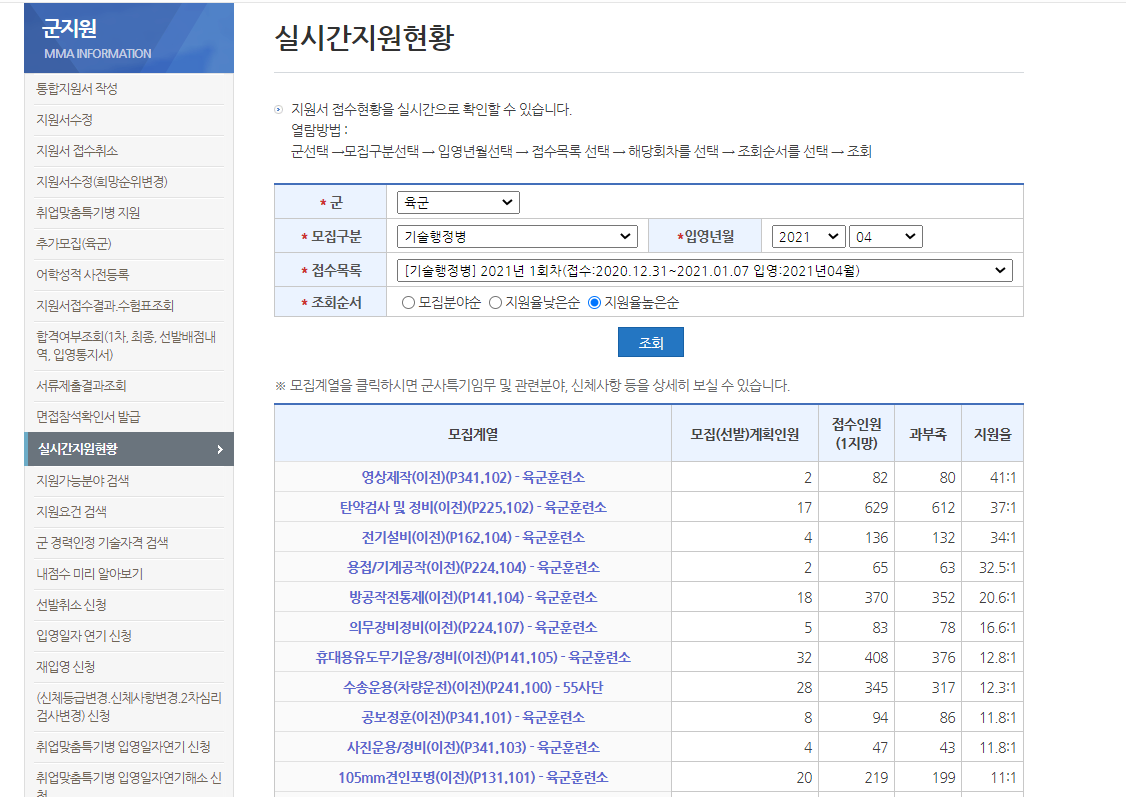The image size is (1126, 797).
Task: Open 공보정훈(이전)(P341.101) link
Action: pos(473,717)
